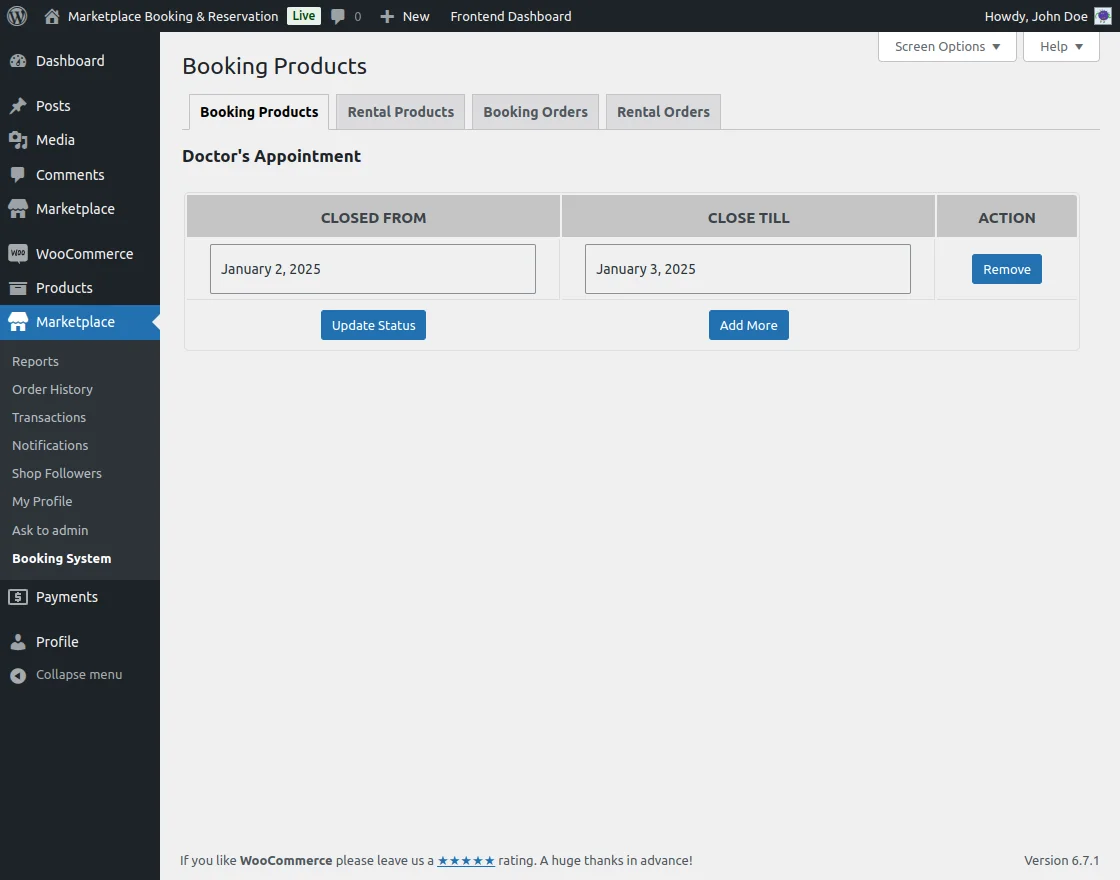Click the Media icon in sidebar
The height and width of the screenshot is (880, 1120).
tap(18, 140)
